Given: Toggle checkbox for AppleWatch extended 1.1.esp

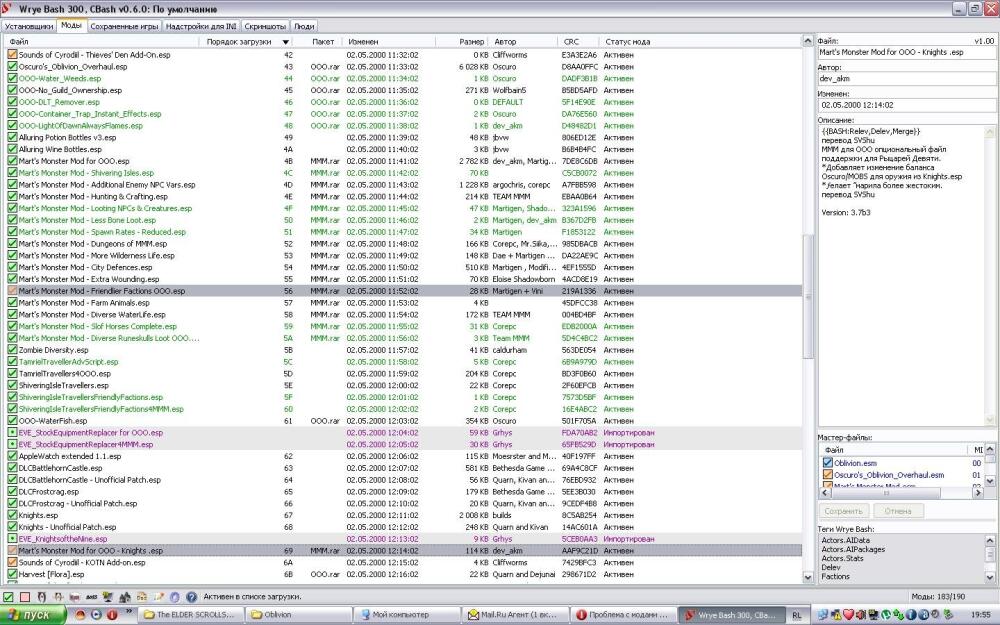Looking at the screenshot, I should [12, 456].
